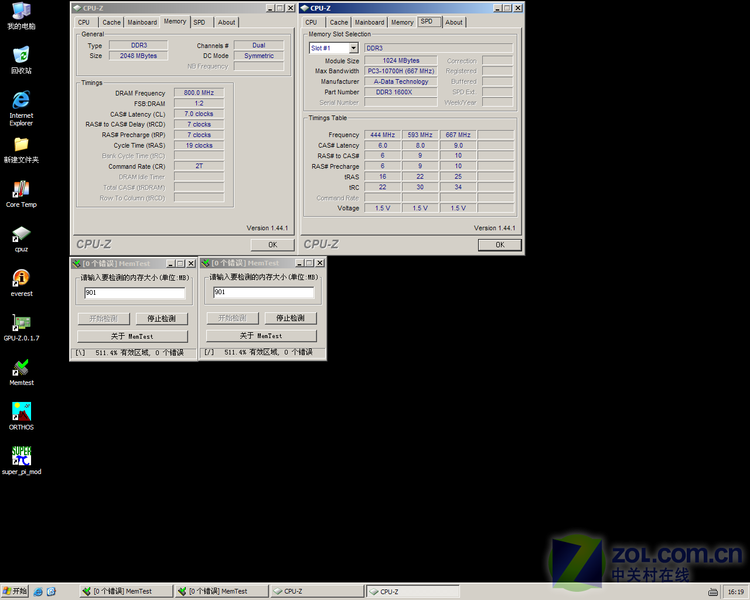Screen dimensions: 750x600
Task: Open About tab in right CPU-Z window
Action: (x=453, y=22)
